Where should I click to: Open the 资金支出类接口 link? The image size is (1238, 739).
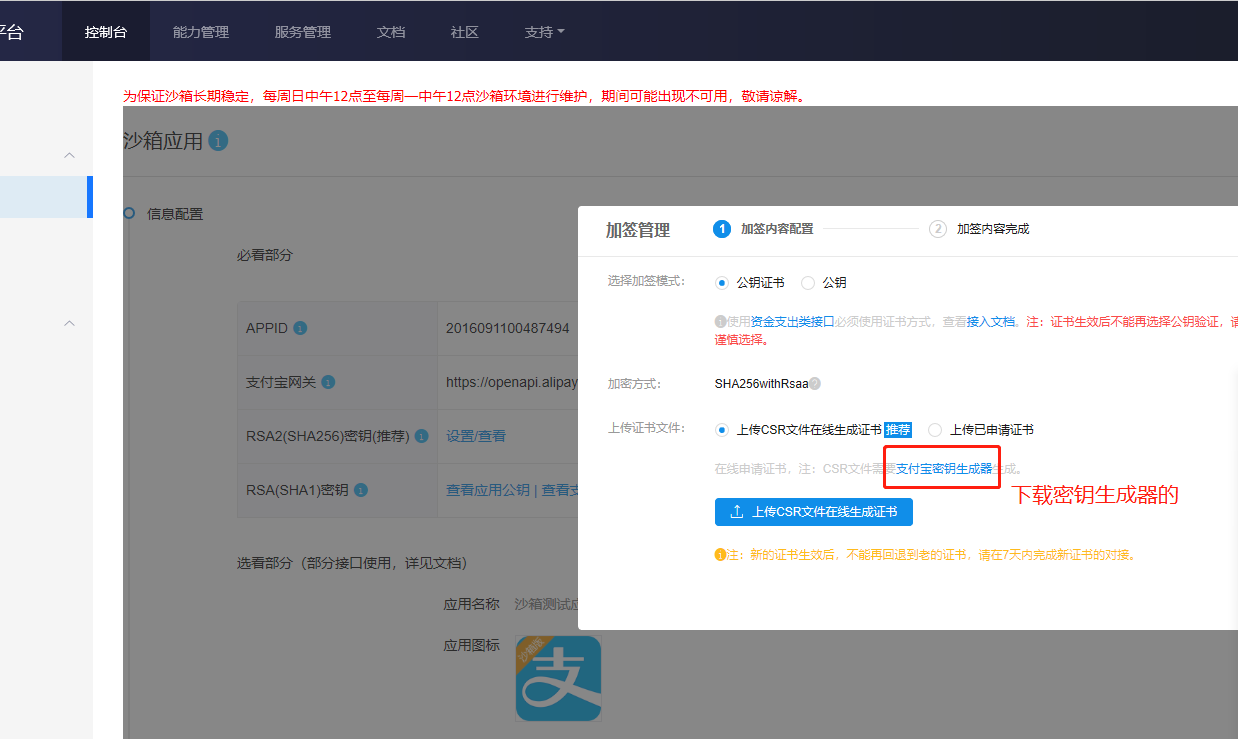tap(792, 322)
